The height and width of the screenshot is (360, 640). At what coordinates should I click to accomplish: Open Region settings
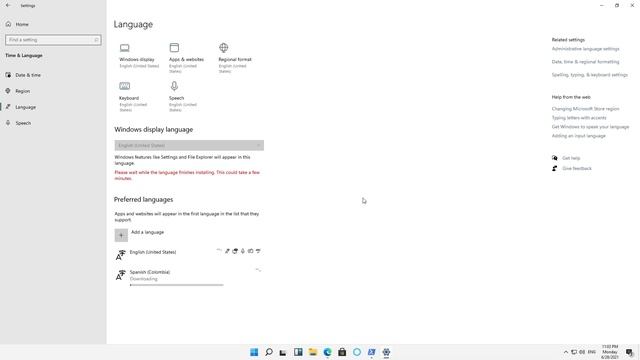(x=22, y=91)
